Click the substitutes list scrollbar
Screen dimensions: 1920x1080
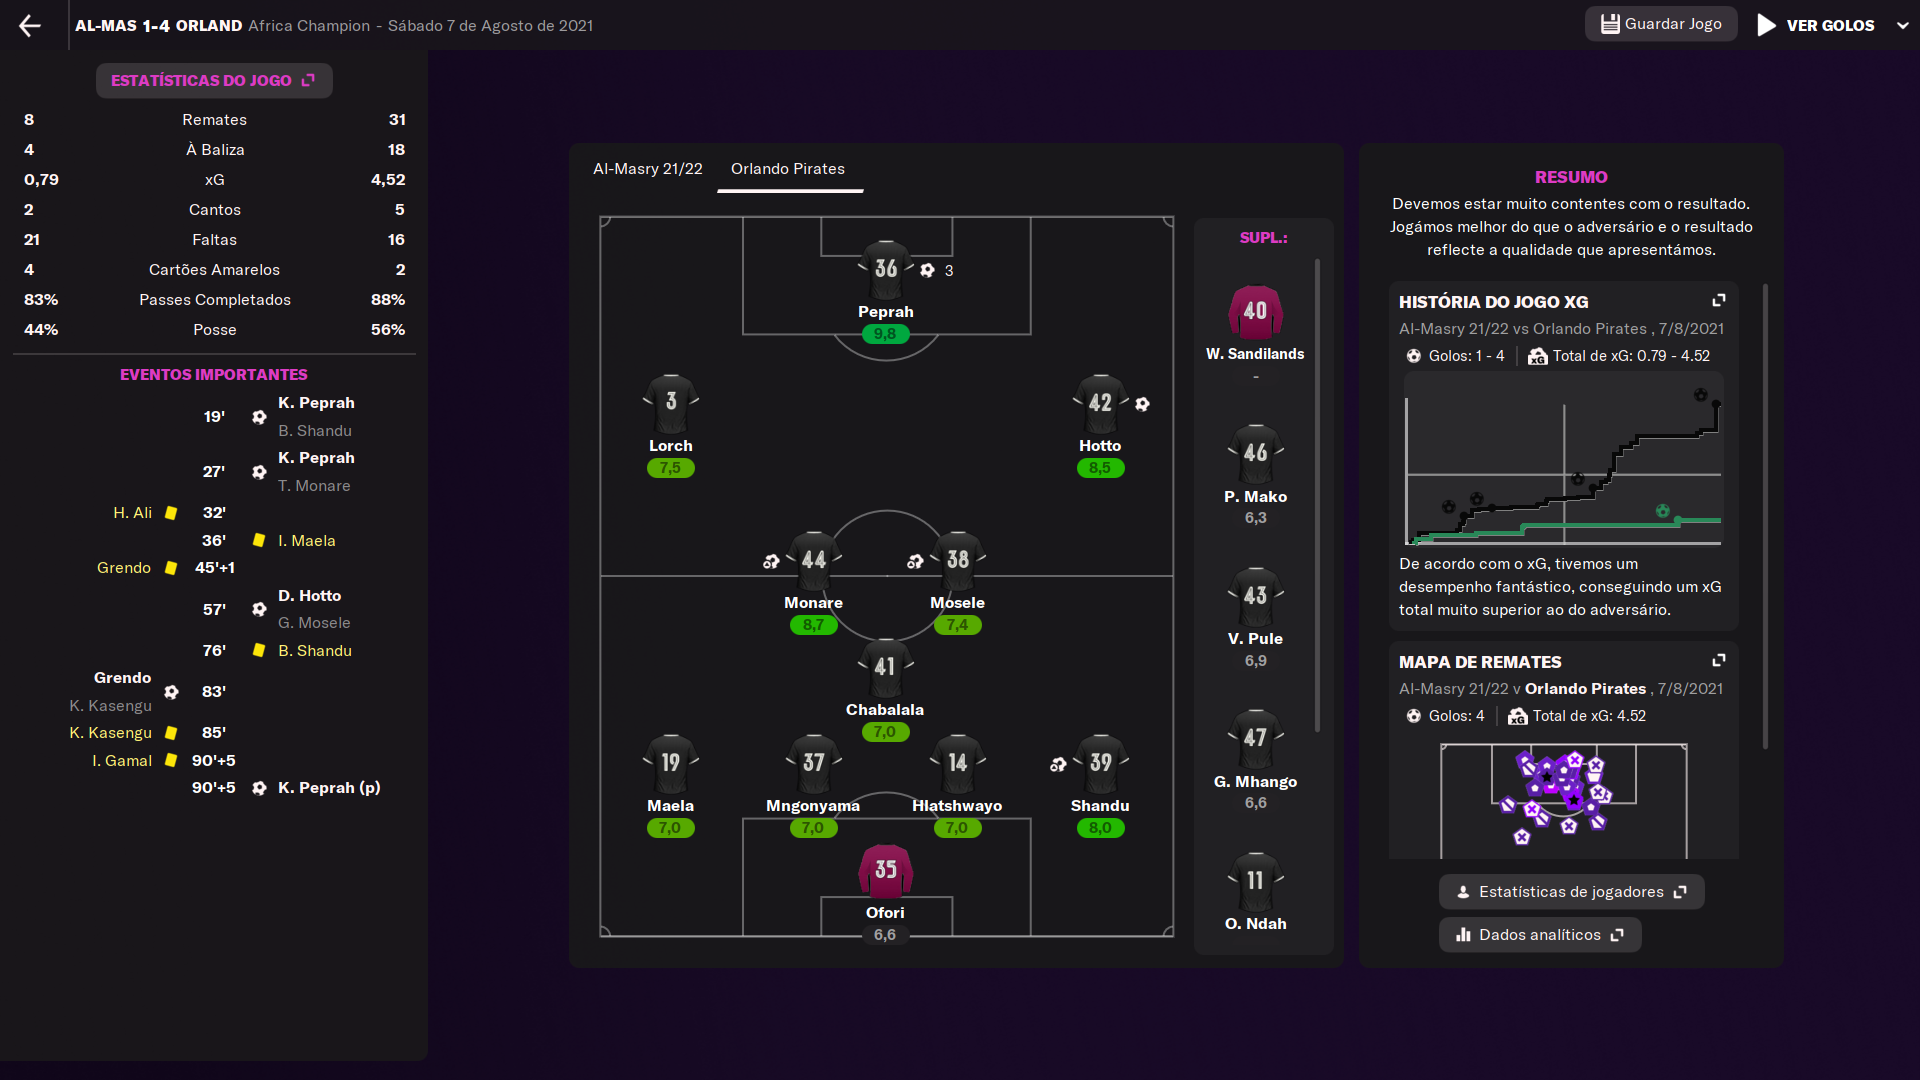1318,495
